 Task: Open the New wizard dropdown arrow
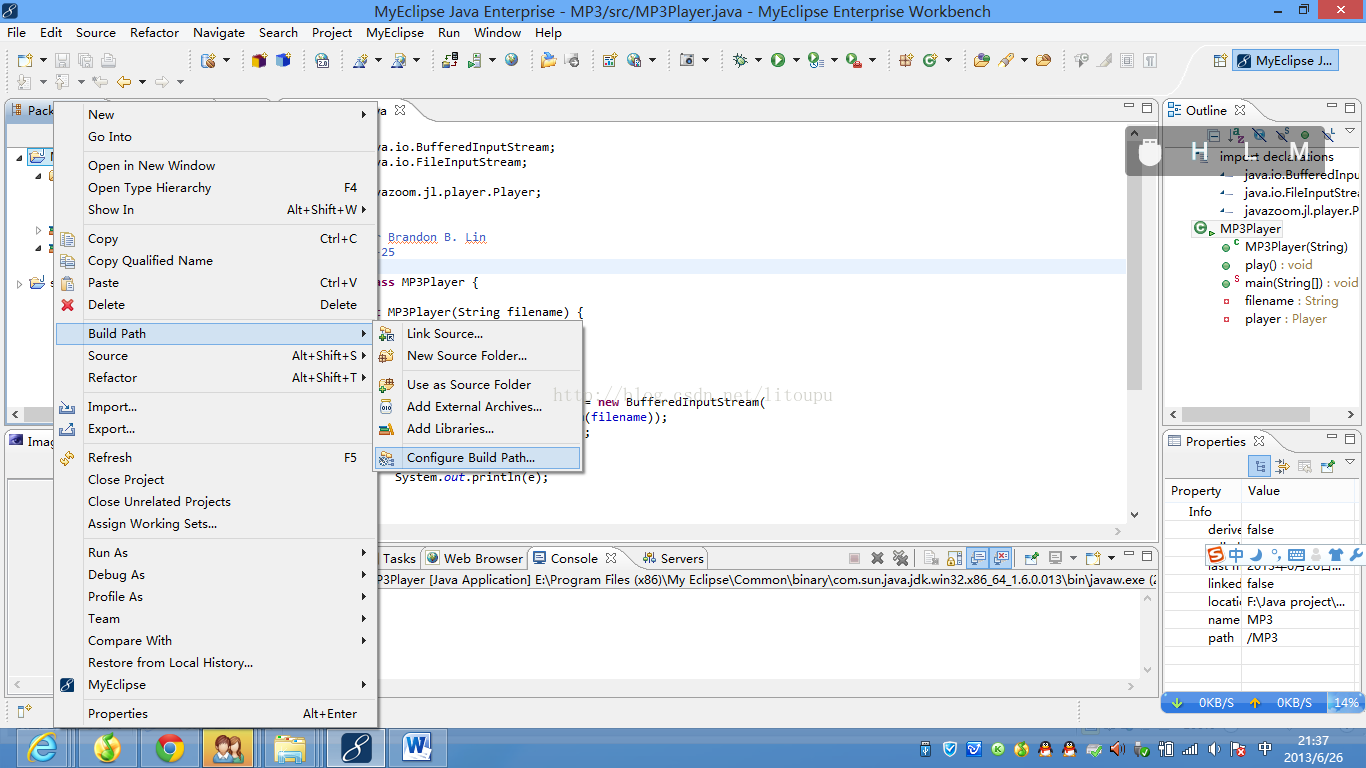point(43,61)
